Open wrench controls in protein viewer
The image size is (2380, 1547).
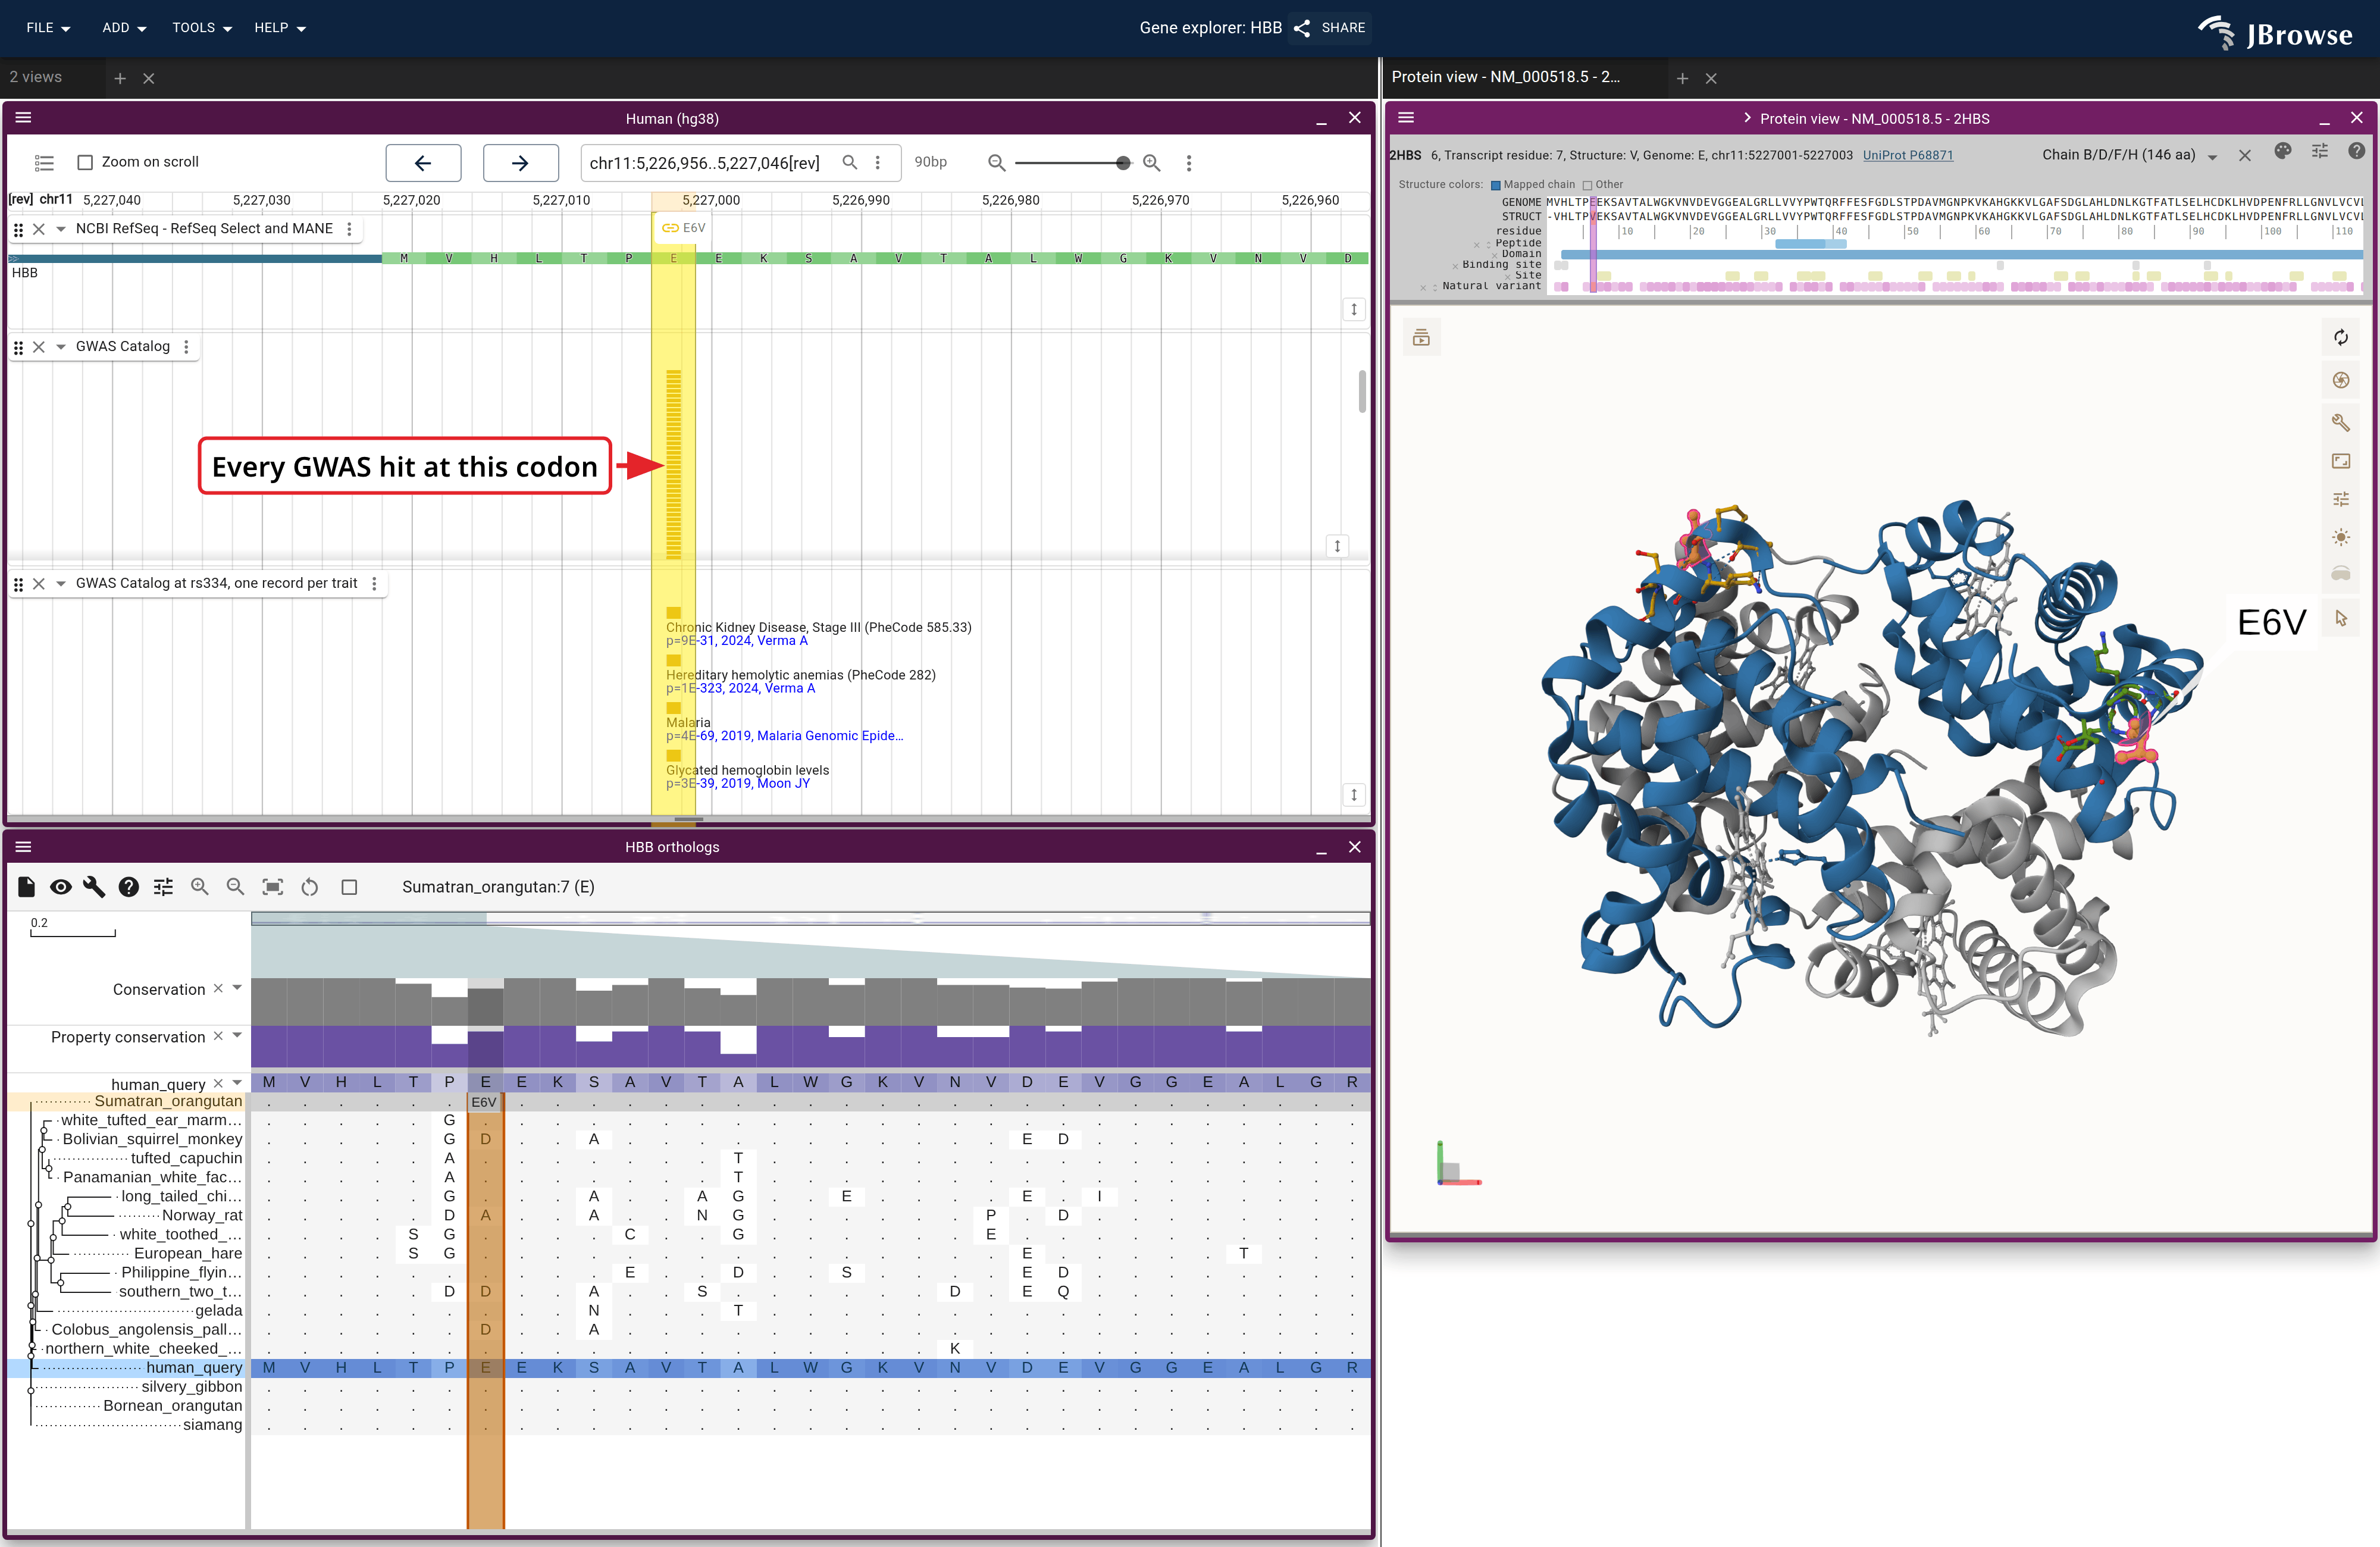(x=2341, y=422)
